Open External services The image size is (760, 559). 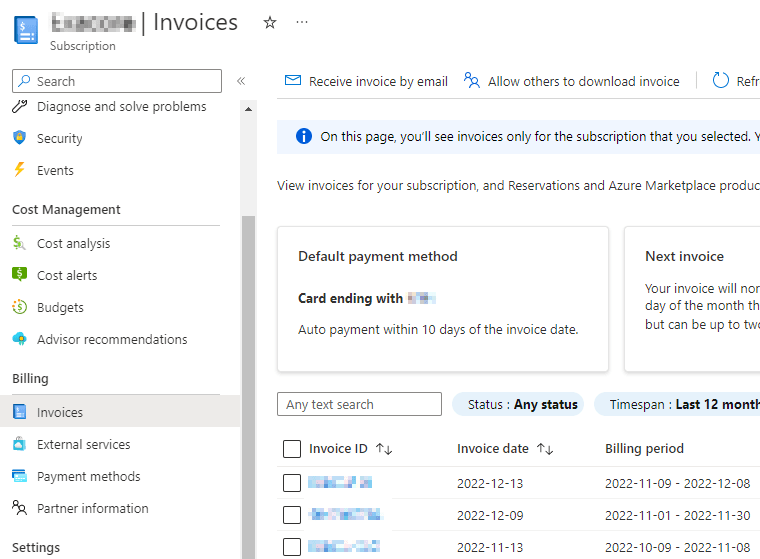tap(84, 444)
